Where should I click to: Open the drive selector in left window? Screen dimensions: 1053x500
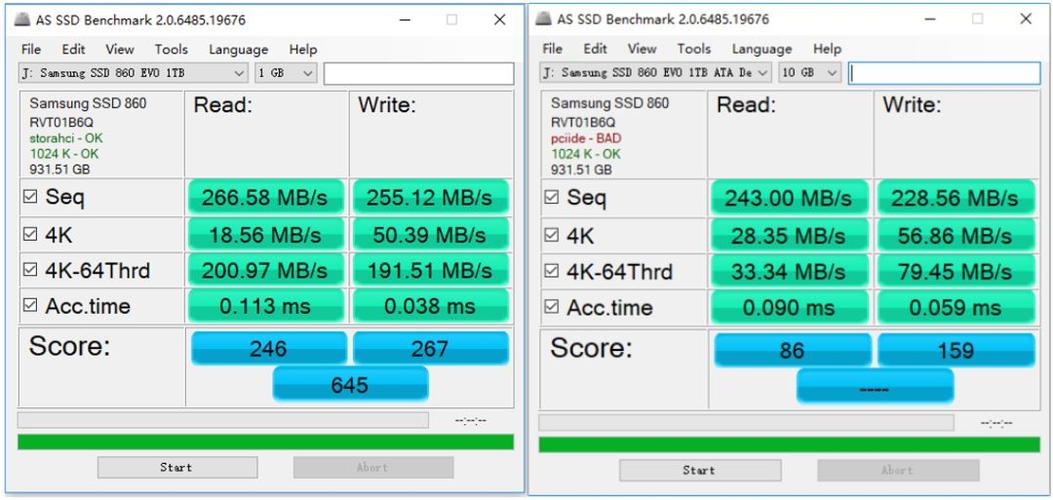(x=133, y=73)
